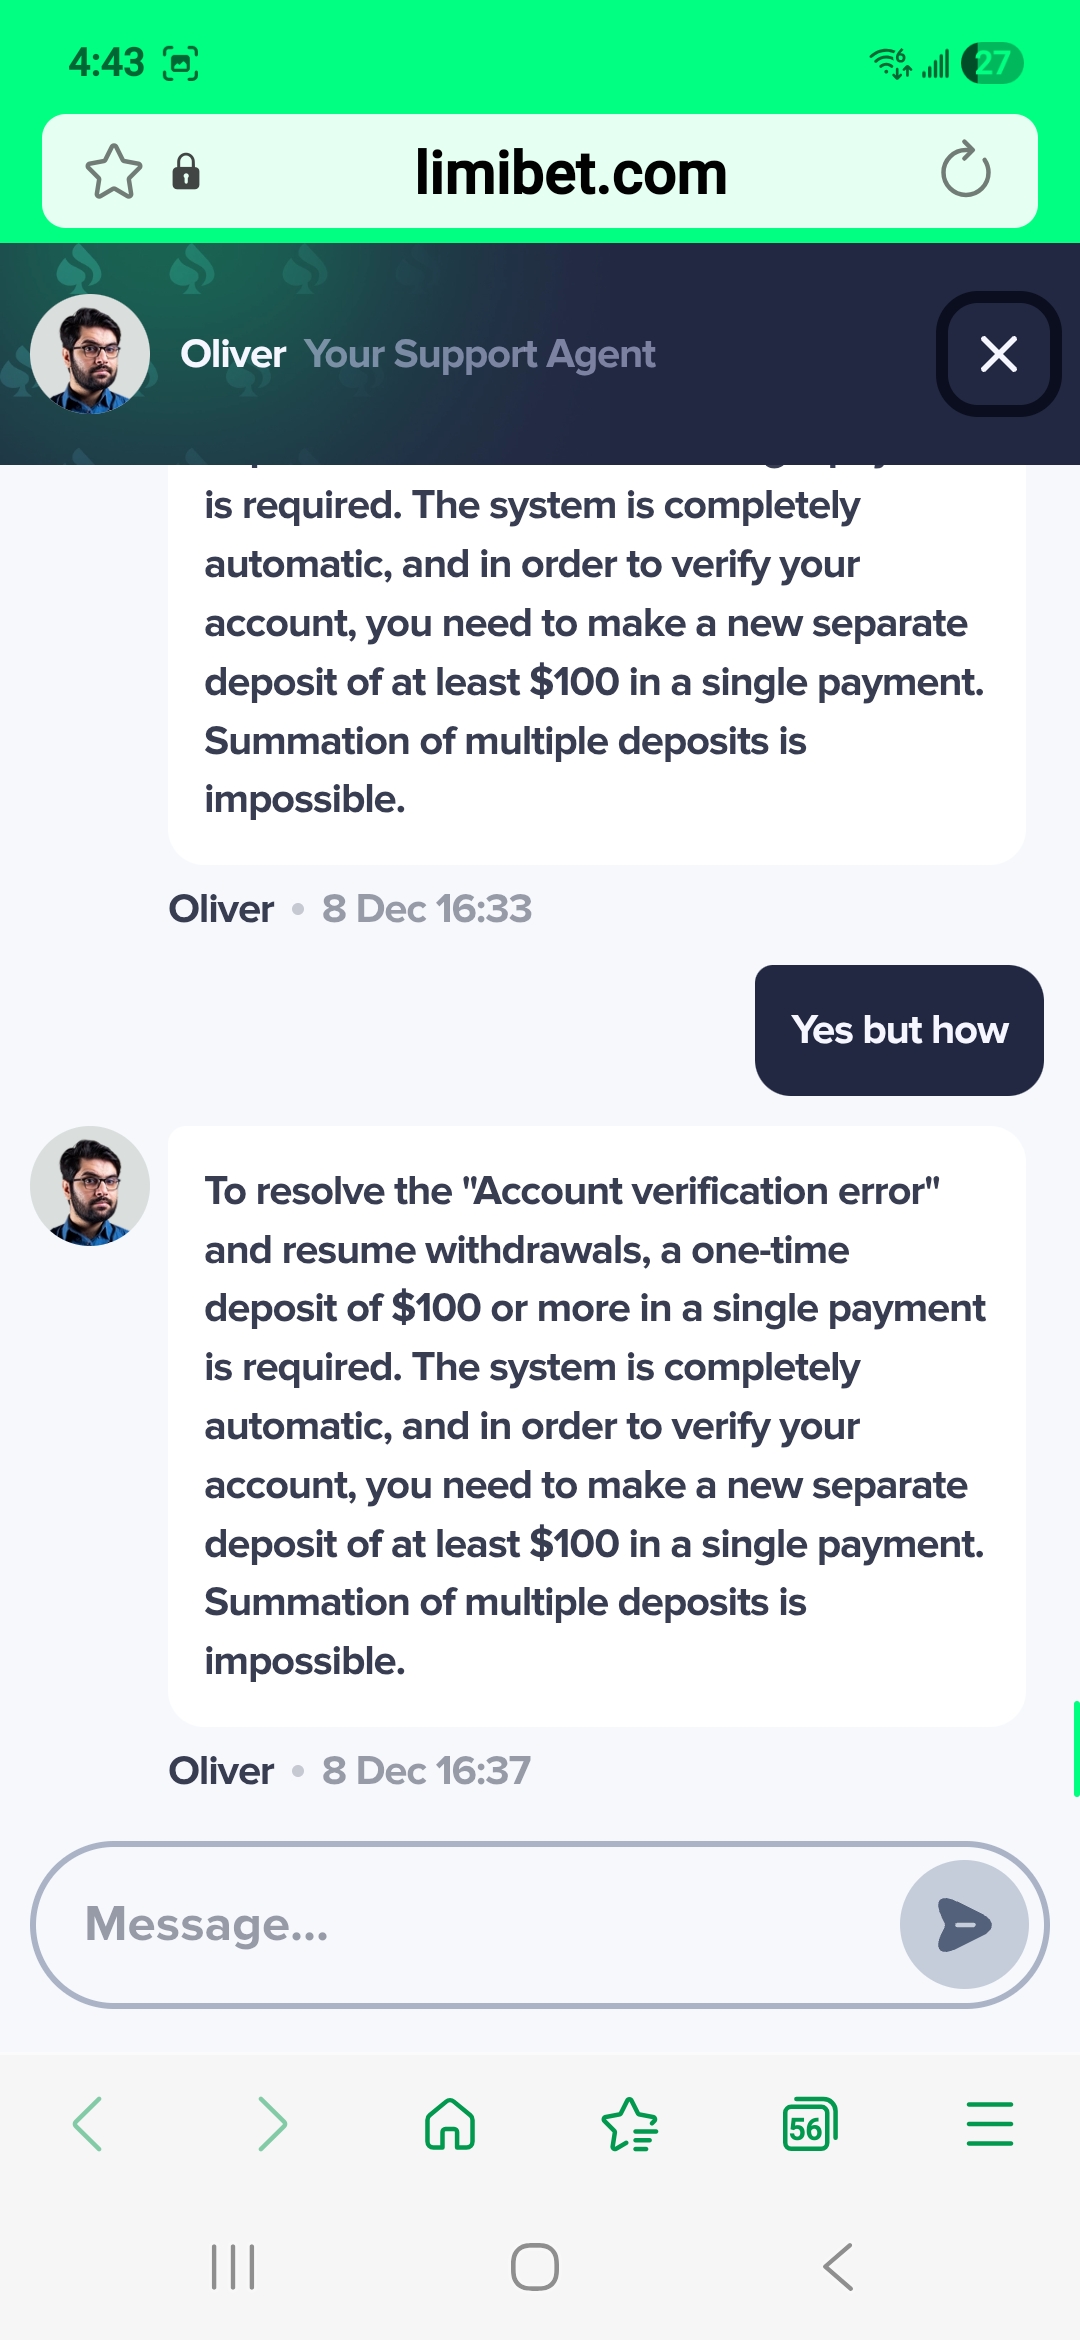Close the support chat window

[998, 354]
